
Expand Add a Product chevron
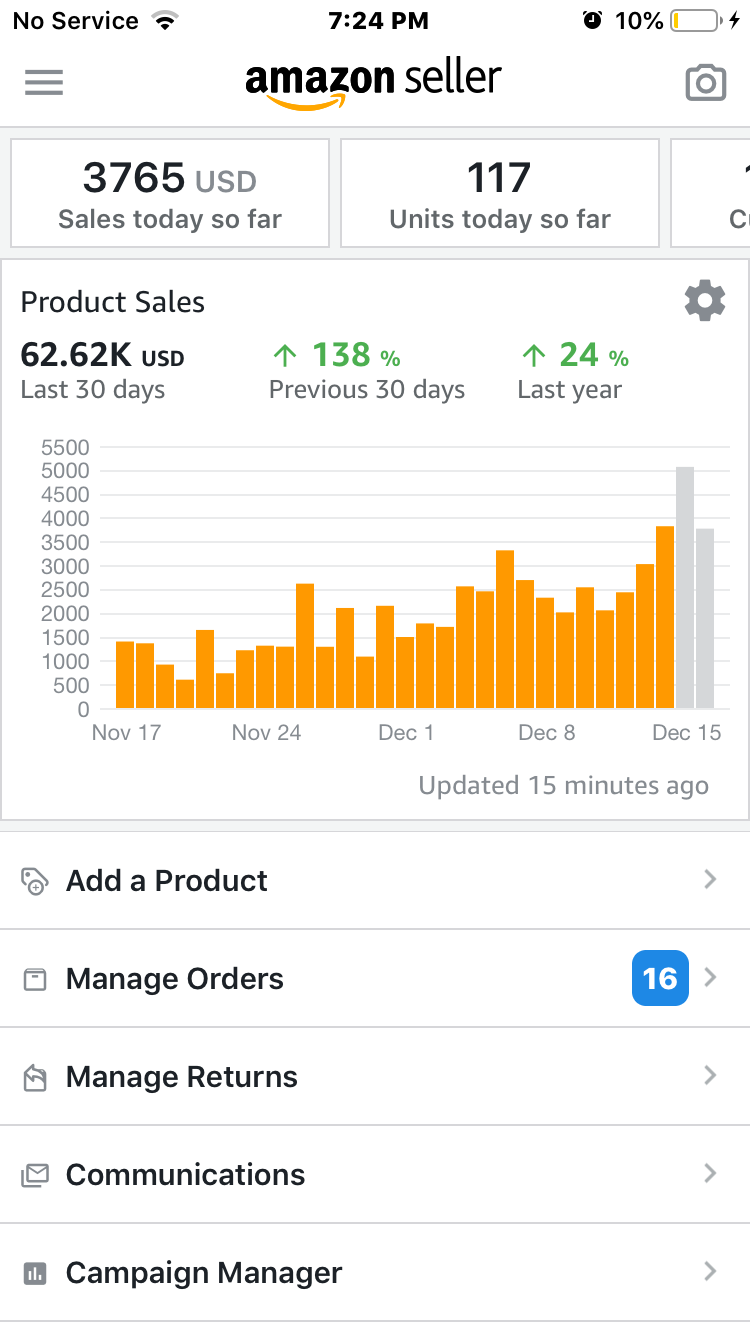710,880
